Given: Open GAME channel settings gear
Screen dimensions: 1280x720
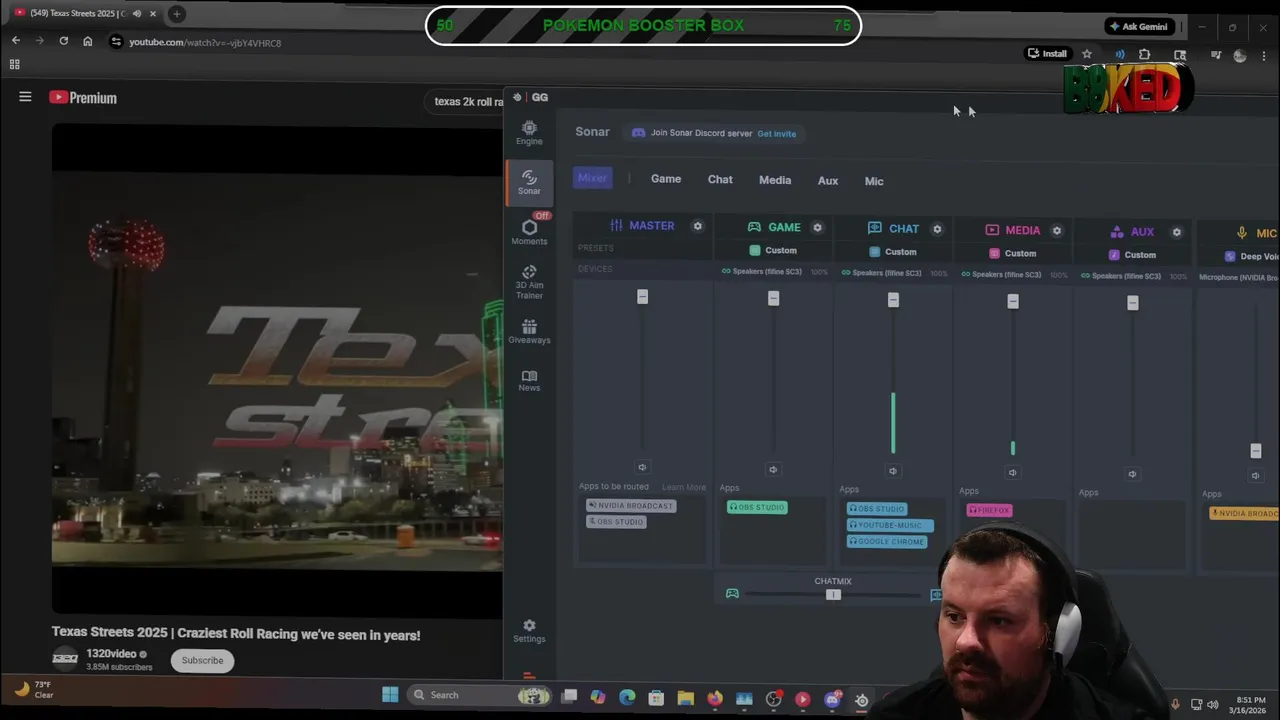Looking at the screenshot, I should [817, 228].
